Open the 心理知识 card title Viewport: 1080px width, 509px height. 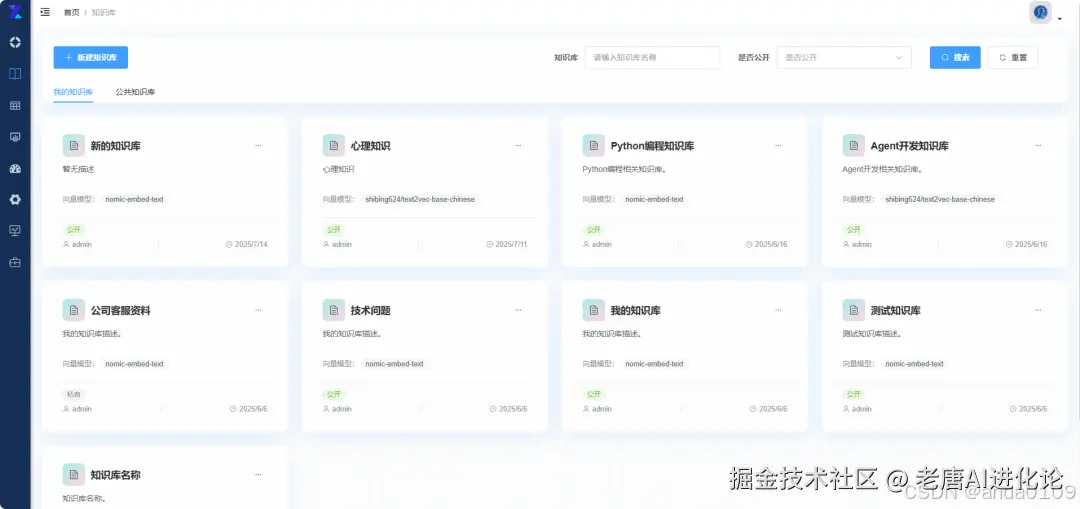(371, 146)
